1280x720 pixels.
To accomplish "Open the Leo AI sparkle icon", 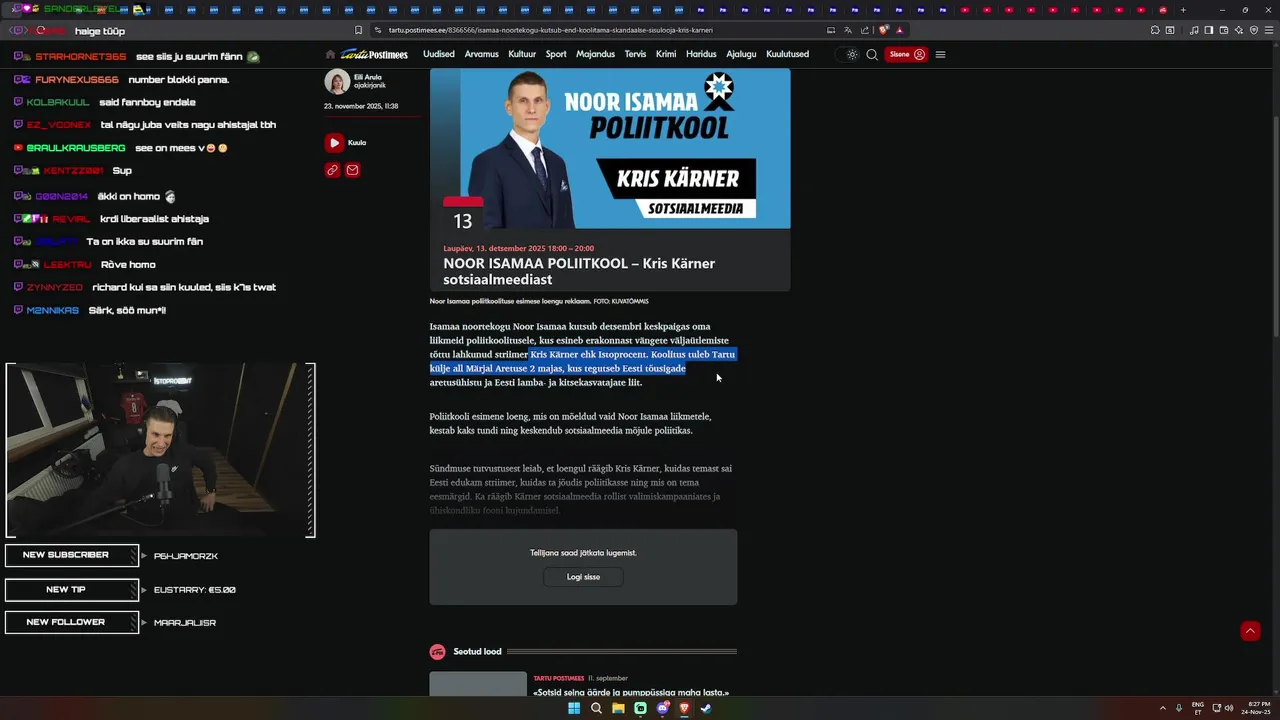I will [1239, 30].
